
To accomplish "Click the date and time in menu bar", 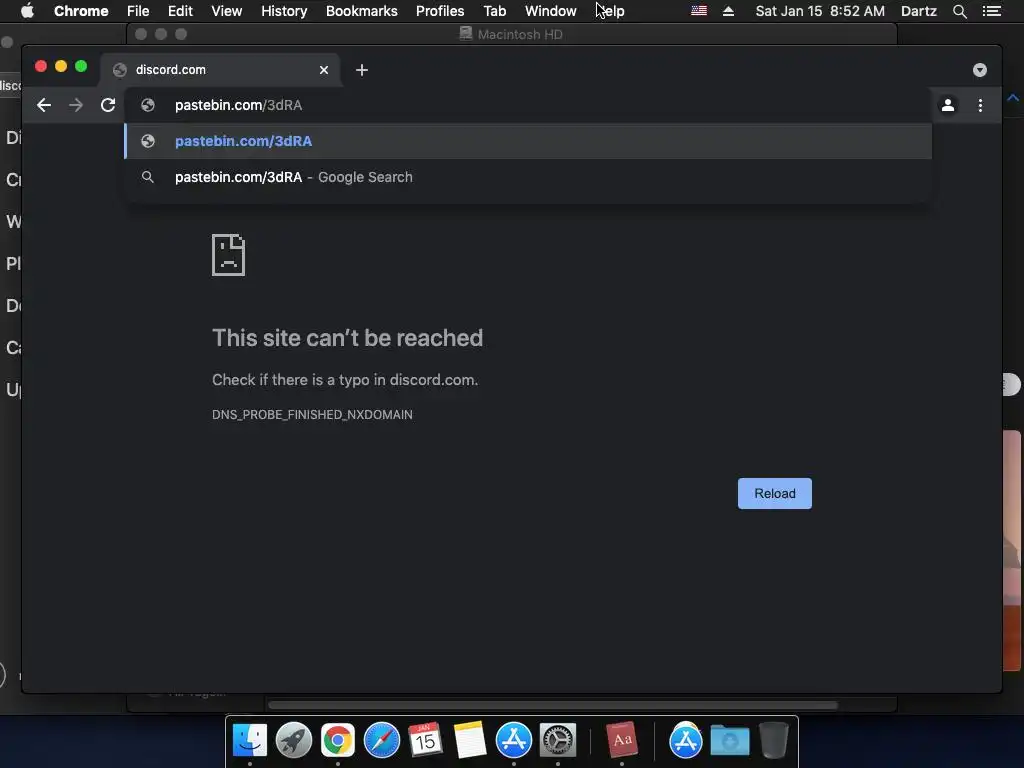I will (x=820, y=11).
